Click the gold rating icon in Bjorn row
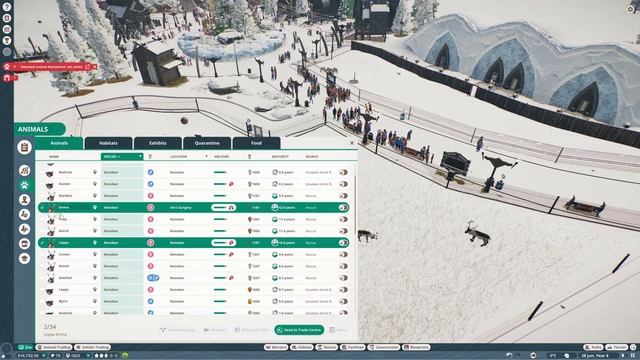The width and height of the screenshot is (640, 360). pos(250,301)
